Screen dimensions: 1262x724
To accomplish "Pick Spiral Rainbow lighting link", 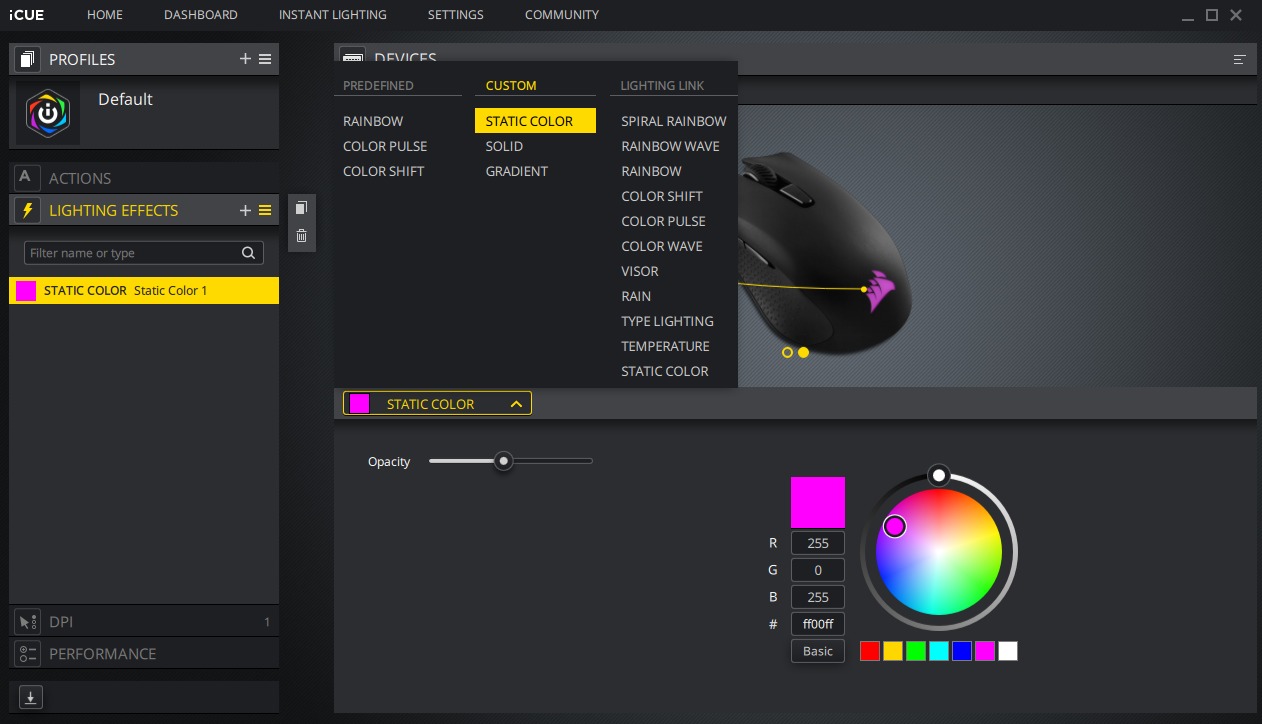I will (x=674, y=121).
